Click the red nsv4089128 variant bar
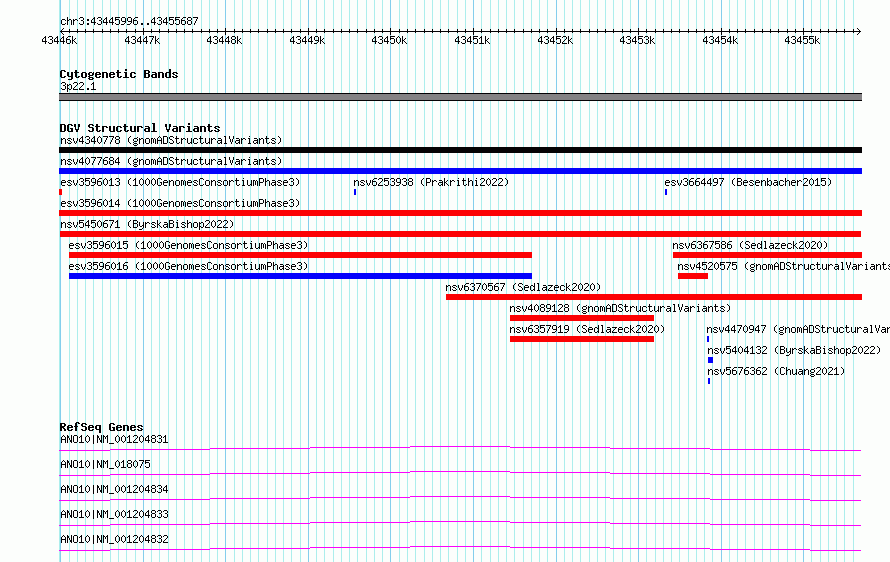 [x=582, y=318]
